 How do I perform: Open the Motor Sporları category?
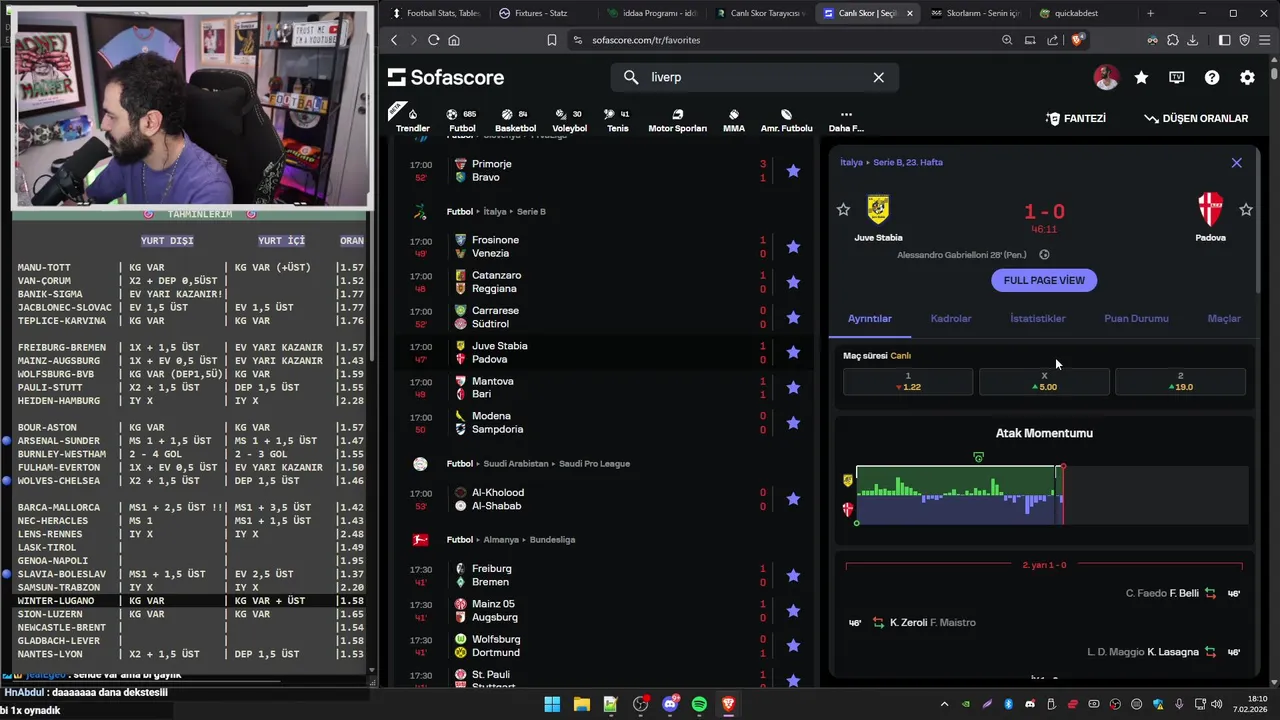(x=677, y=120)
